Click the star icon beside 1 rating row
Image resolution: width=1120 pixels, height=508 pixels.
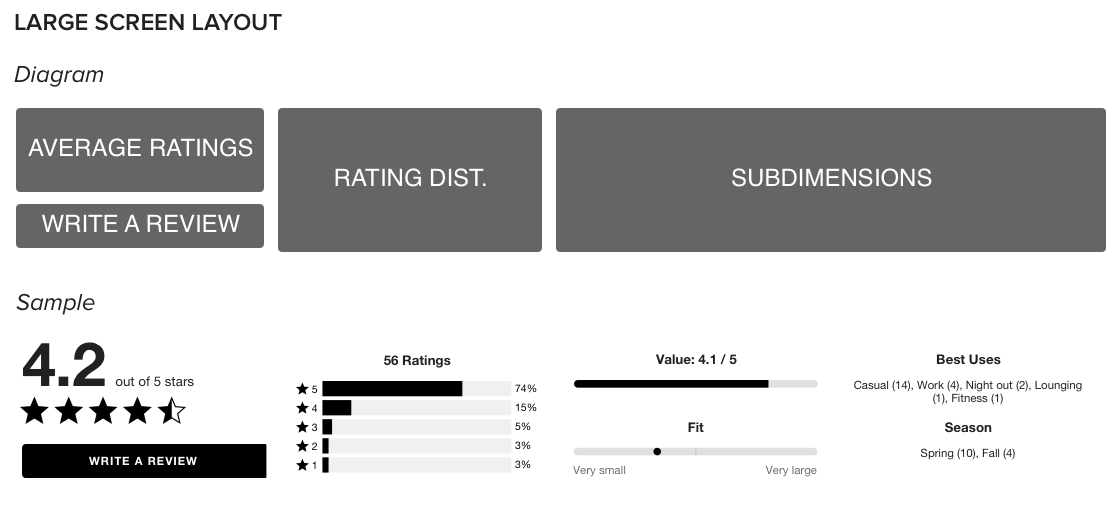coord(301,466)
